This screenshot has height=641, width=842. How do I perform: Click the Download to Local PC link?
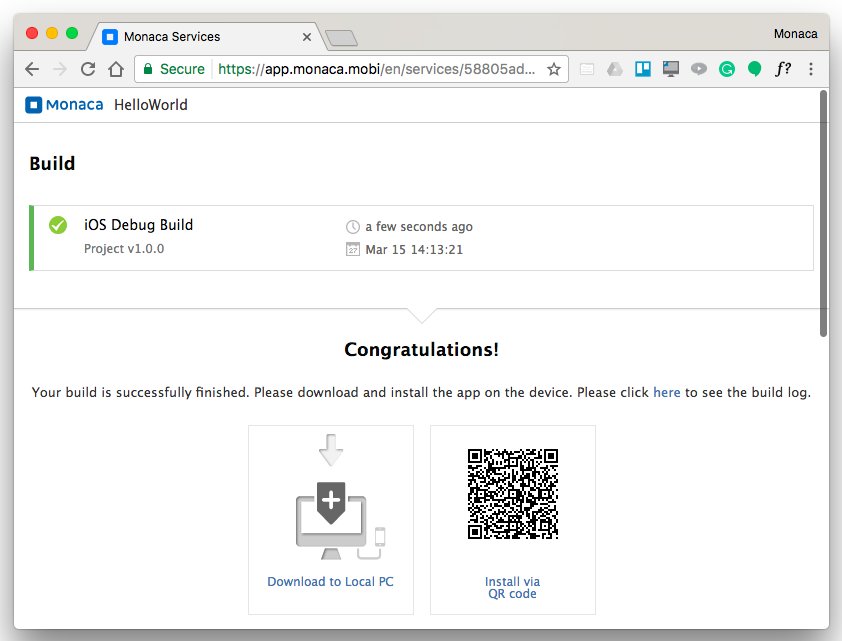click(x=330, y=582)
